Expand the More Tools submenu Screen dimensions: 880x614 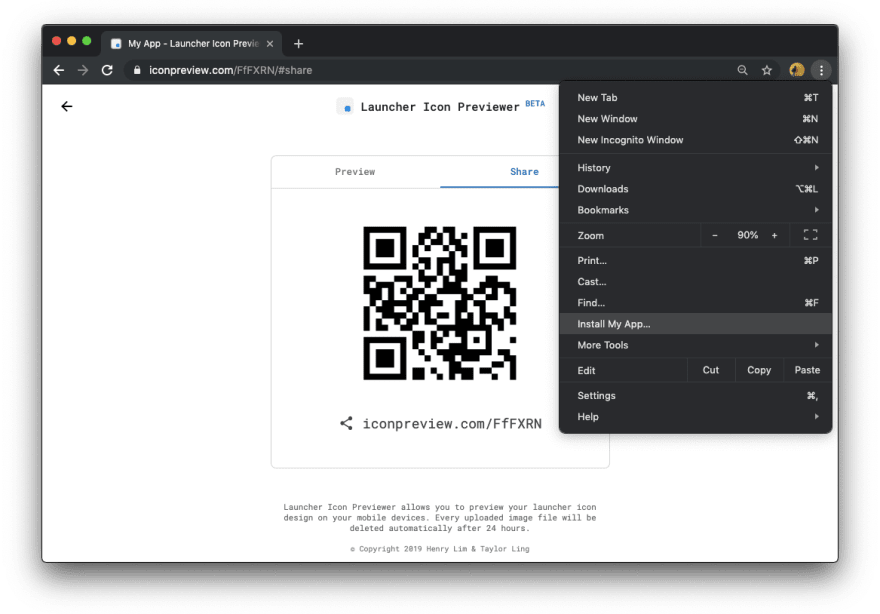point(696,345)
